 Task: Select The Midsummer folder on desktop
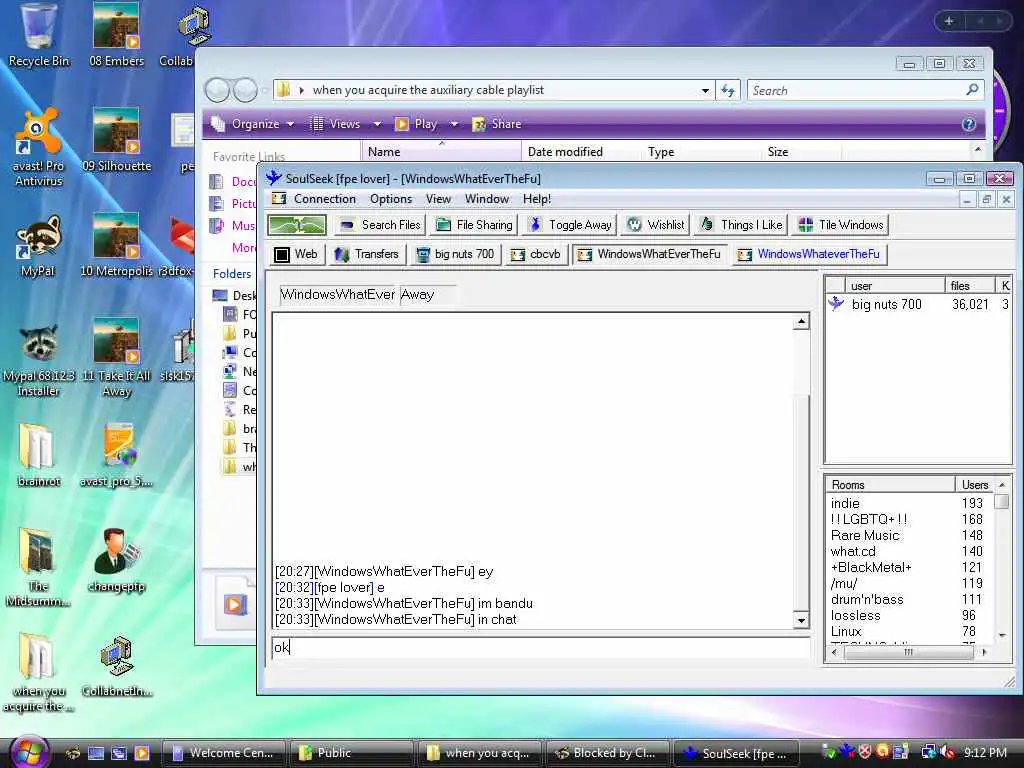point(38,567)
